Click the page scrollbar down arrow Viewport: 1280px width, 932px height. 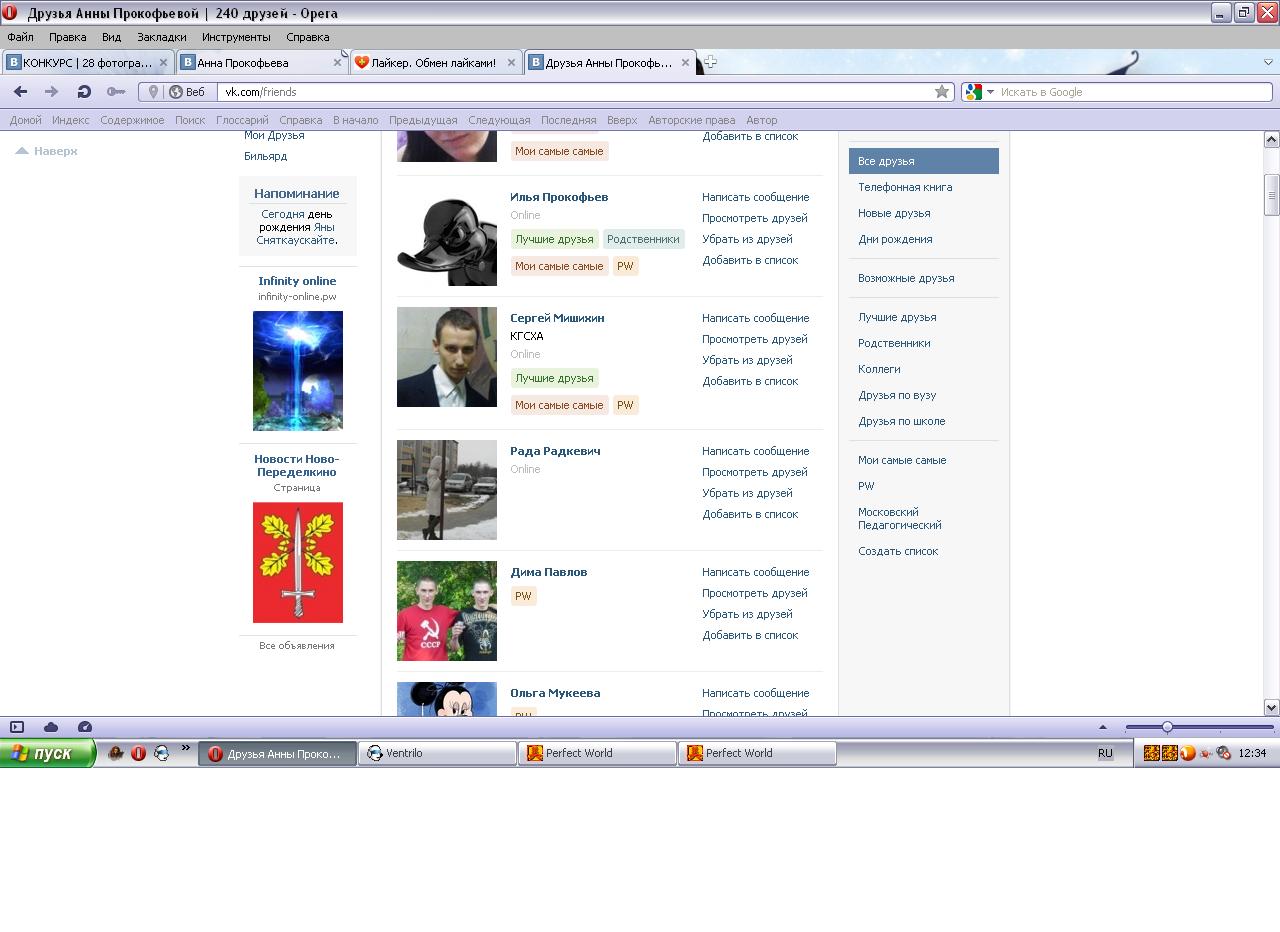pyautogui.click(x=1271, y=707)
